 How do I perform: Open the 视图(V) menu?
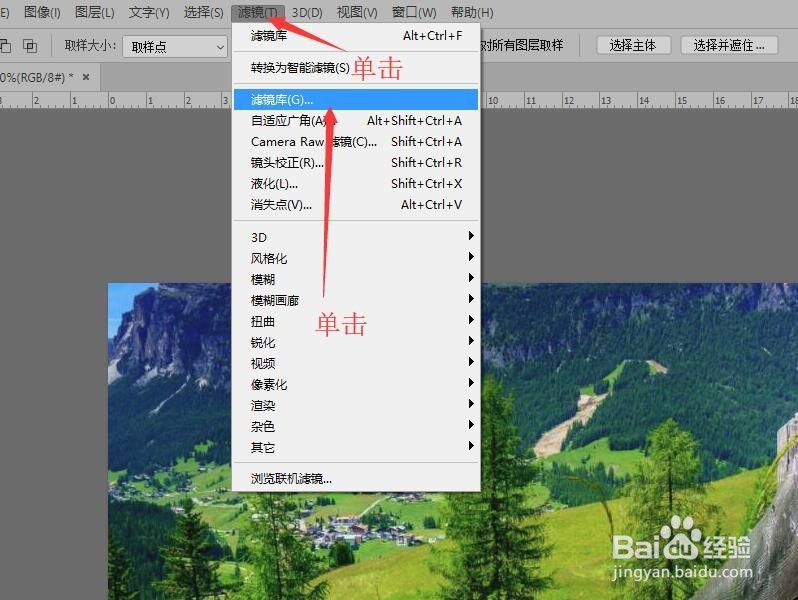[x=357, y=12]
